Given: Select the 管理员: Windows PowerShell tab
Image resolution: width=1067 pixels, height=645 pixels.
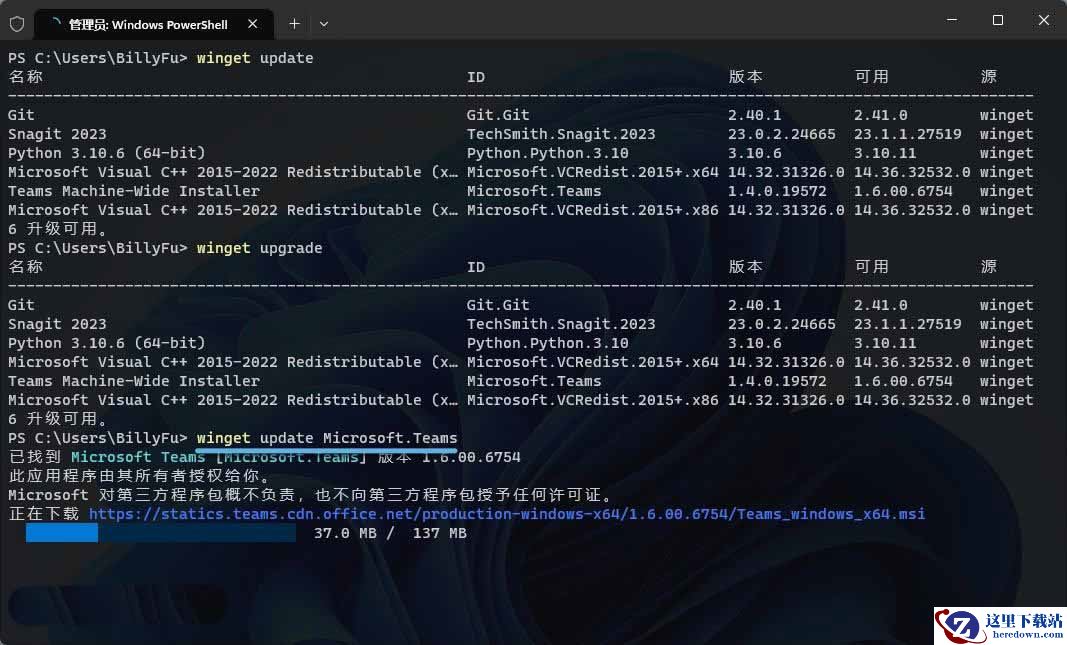Looking at the screenshot, I should (153, 24).
